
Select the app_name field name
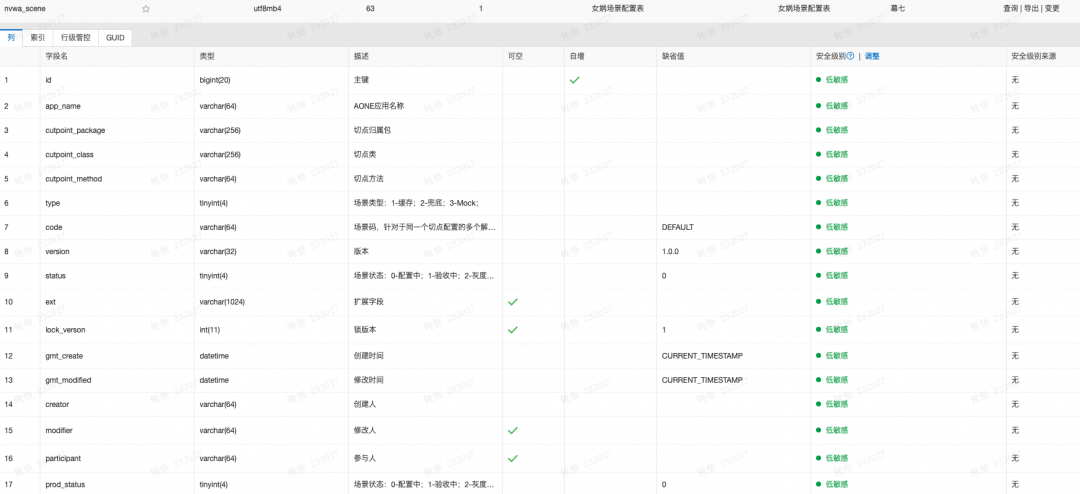64,105
